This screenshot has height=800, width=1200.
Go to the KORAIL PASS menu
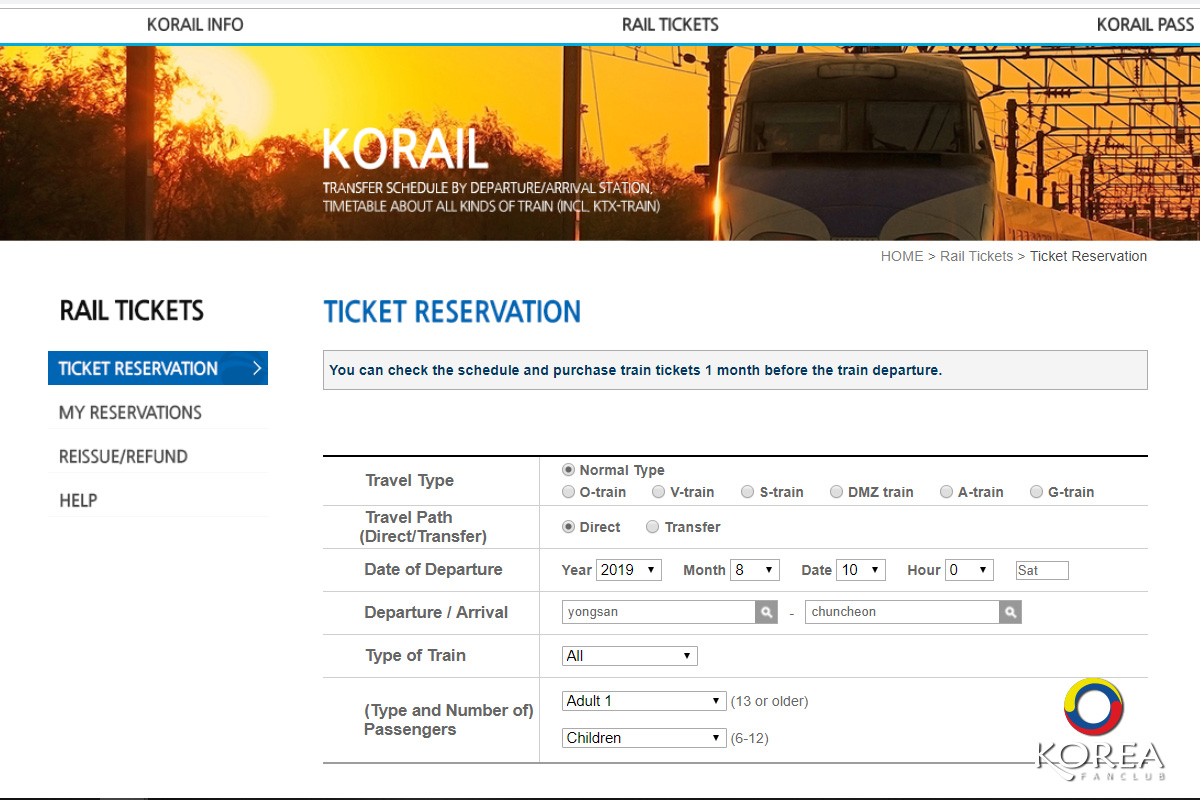pyautogui.click(x=1145, y=24)
